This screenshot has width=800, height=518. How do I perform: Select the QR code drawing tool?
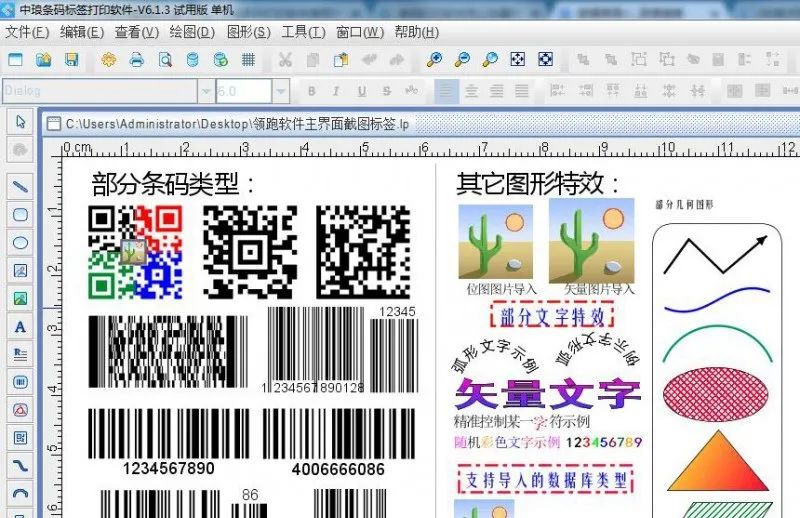pyautogui.click(x=20, y=437)
